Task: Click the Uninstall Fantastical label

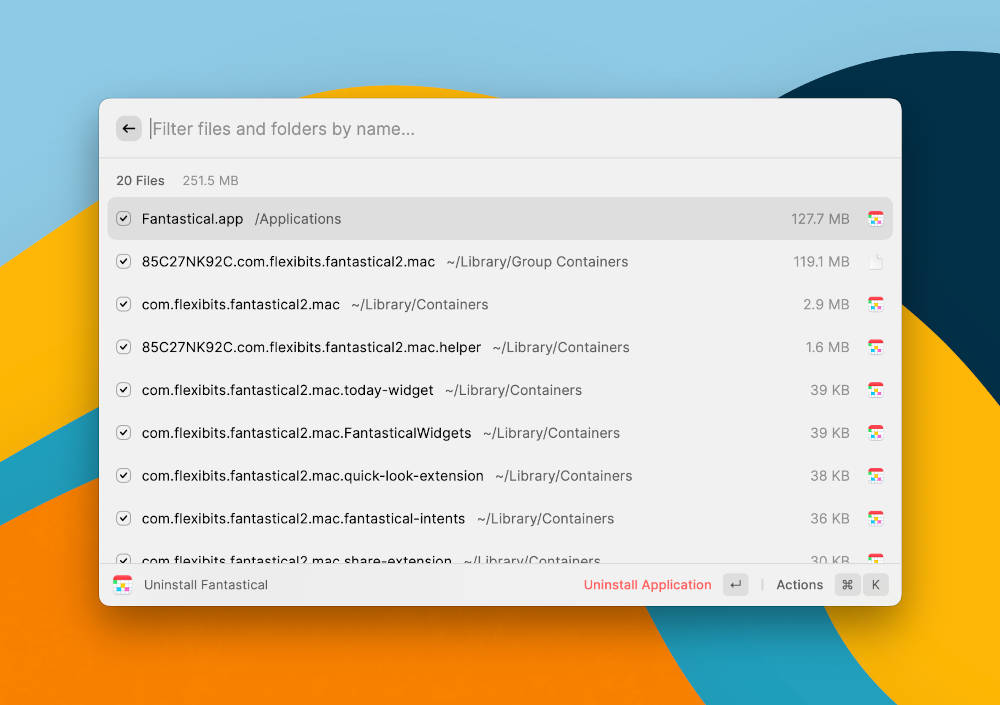Action: click(x=205, y=584)
